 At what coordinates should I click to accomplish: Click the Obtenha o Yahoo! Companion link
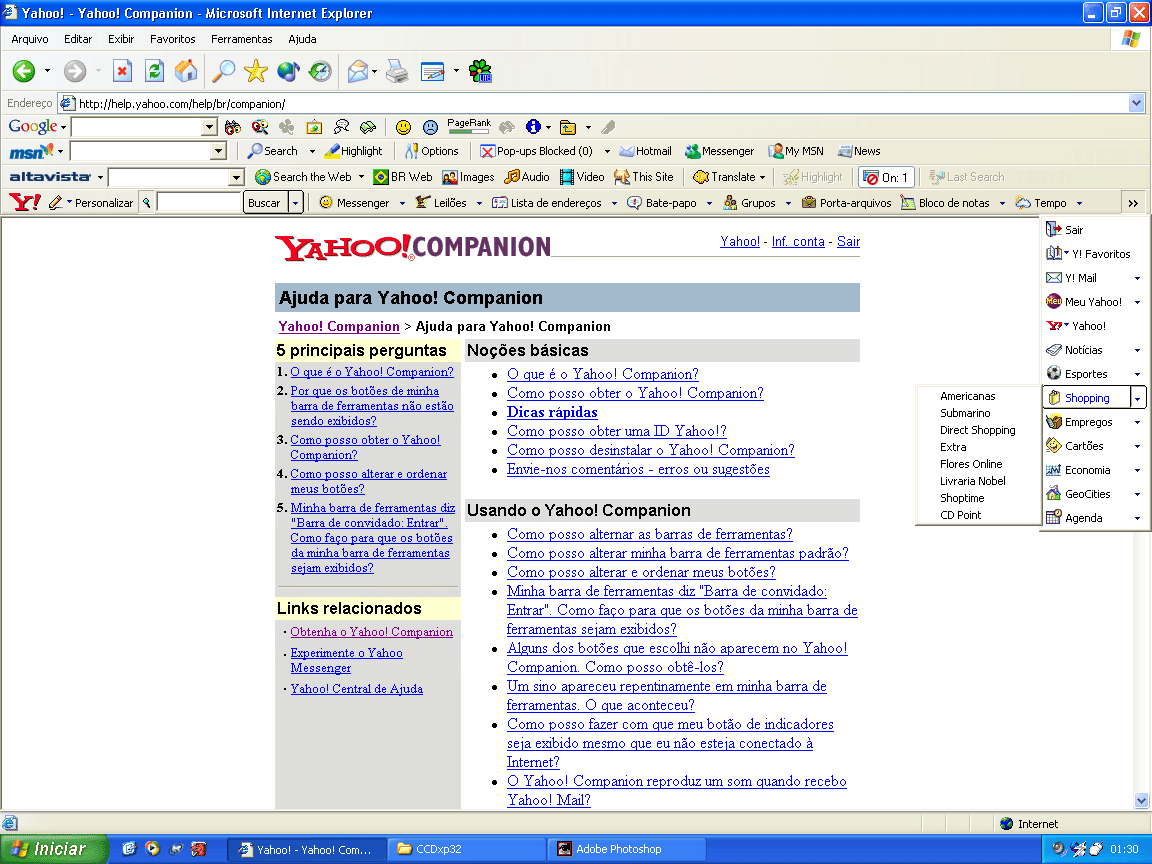(x=371, y=632)
